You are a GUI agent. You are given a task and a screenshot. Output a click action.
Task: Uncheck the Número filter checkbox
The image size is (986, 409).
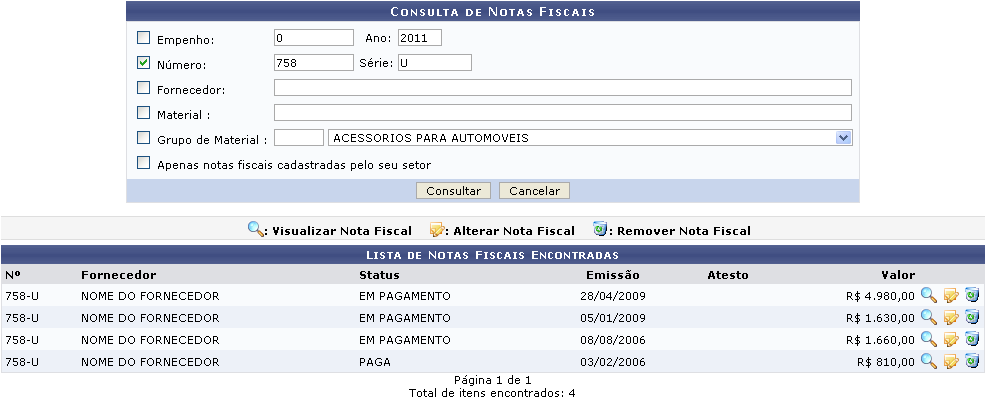click(143, 63)
